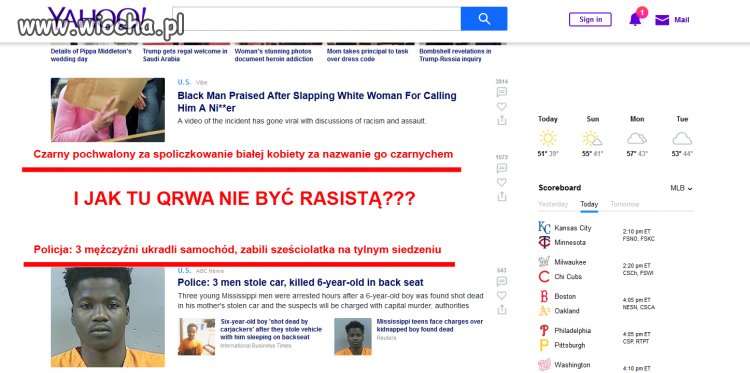Open Black Man Praised After Slapping headline
Screen dimensions: 750x373
pyautogui.click(x=317, y=102)
